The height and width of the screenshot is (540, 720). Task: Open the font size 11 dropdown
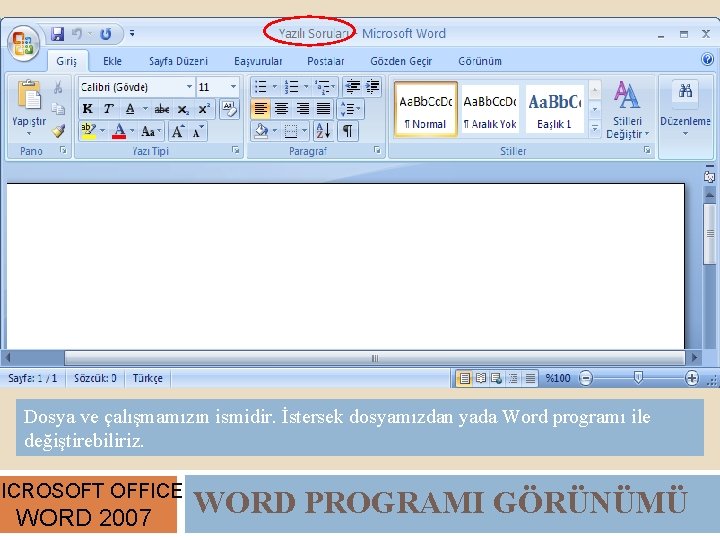click(x=233, y=87)
